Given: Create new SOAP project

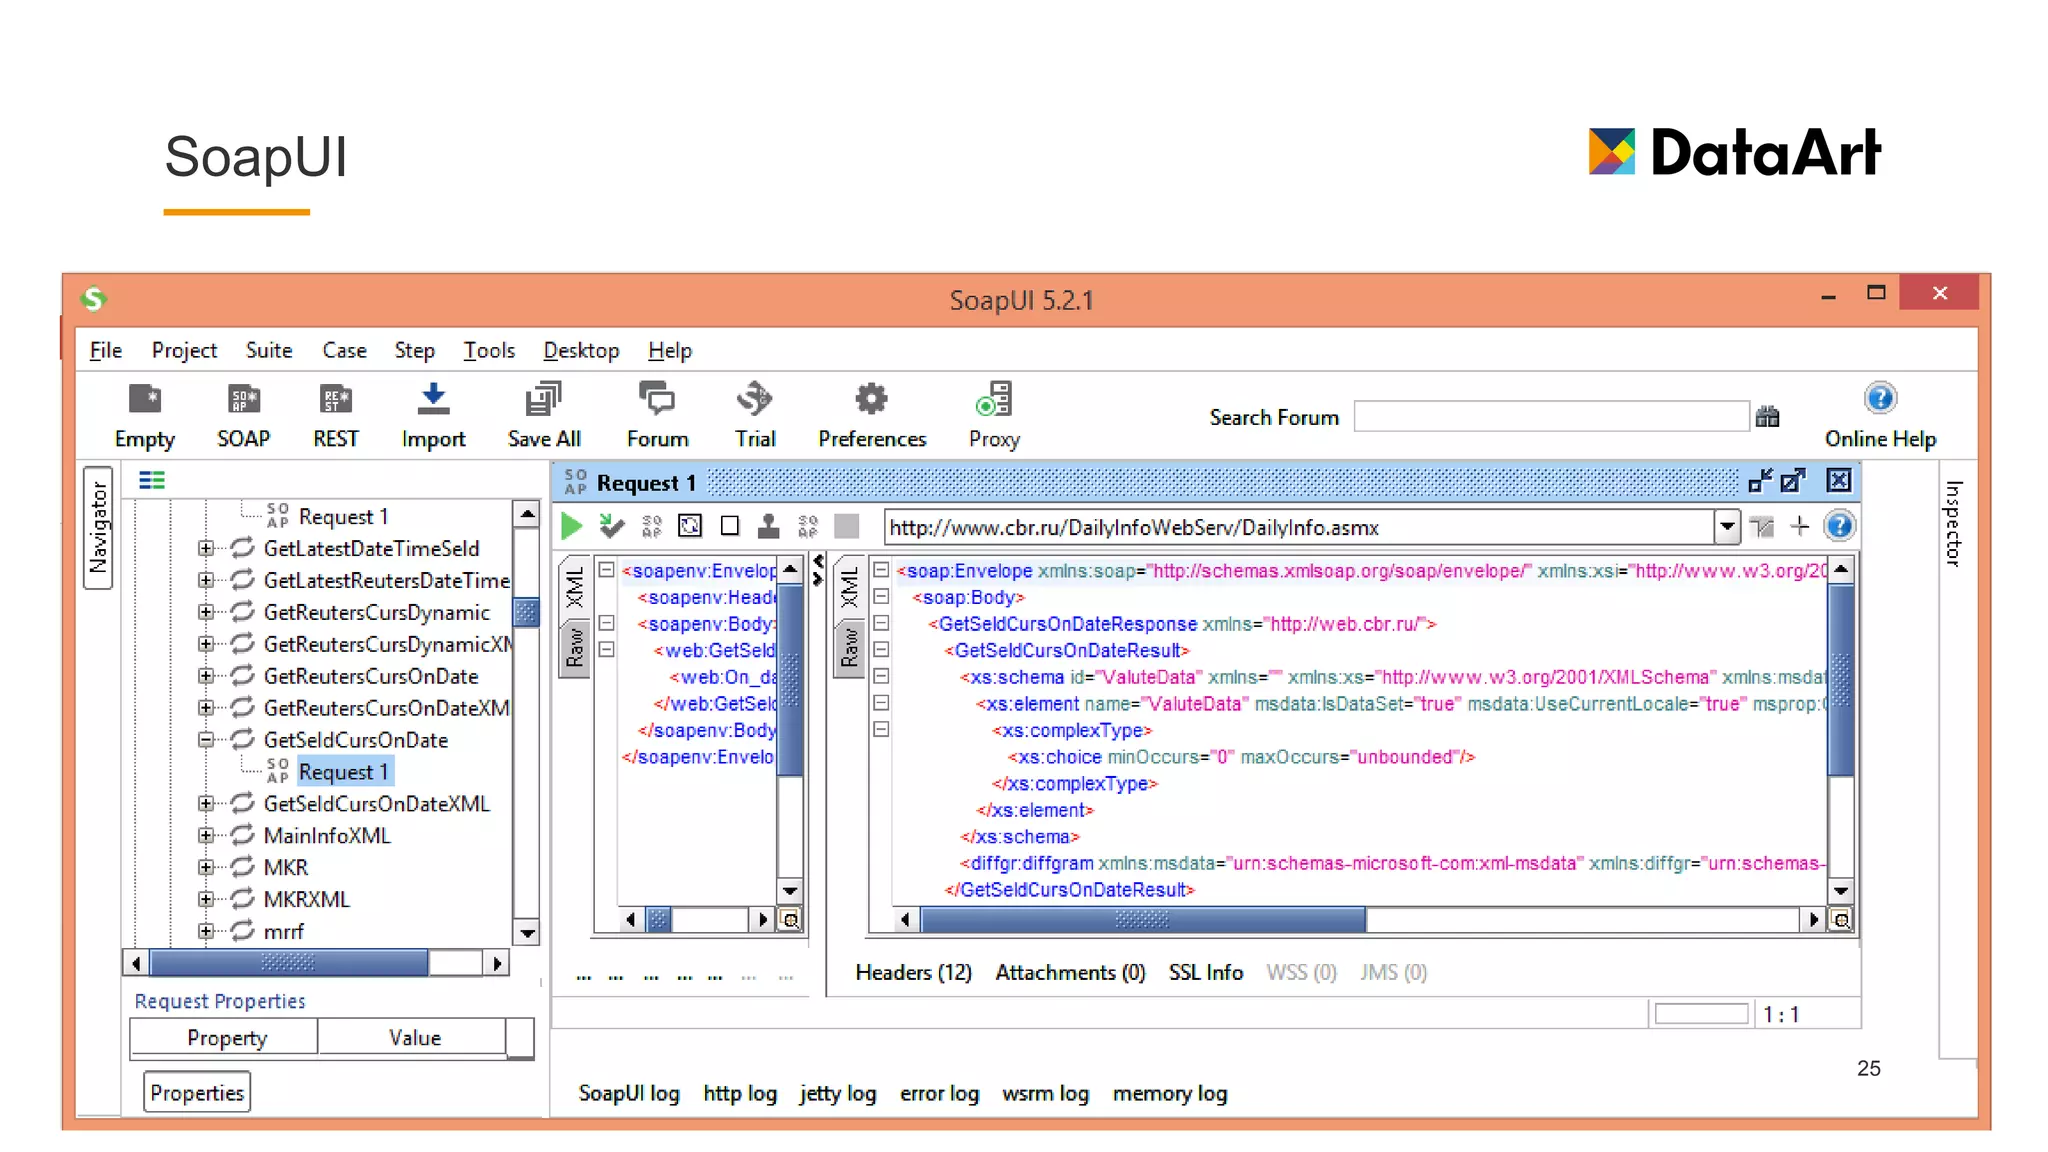Looking at the screenshot, I should pos(243,416).
